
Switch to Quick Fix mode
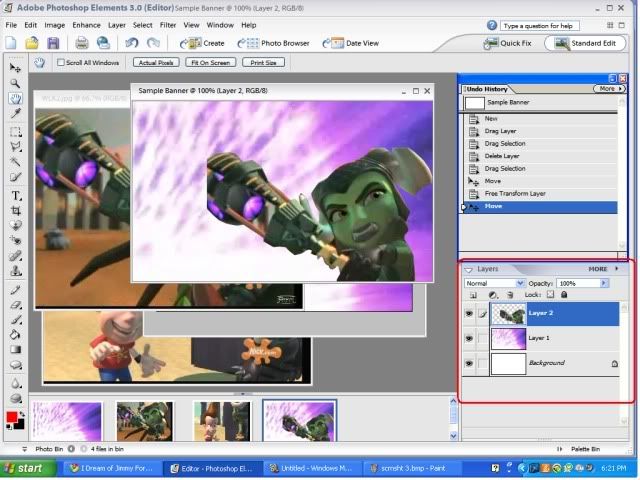click(x=509, y=43)
